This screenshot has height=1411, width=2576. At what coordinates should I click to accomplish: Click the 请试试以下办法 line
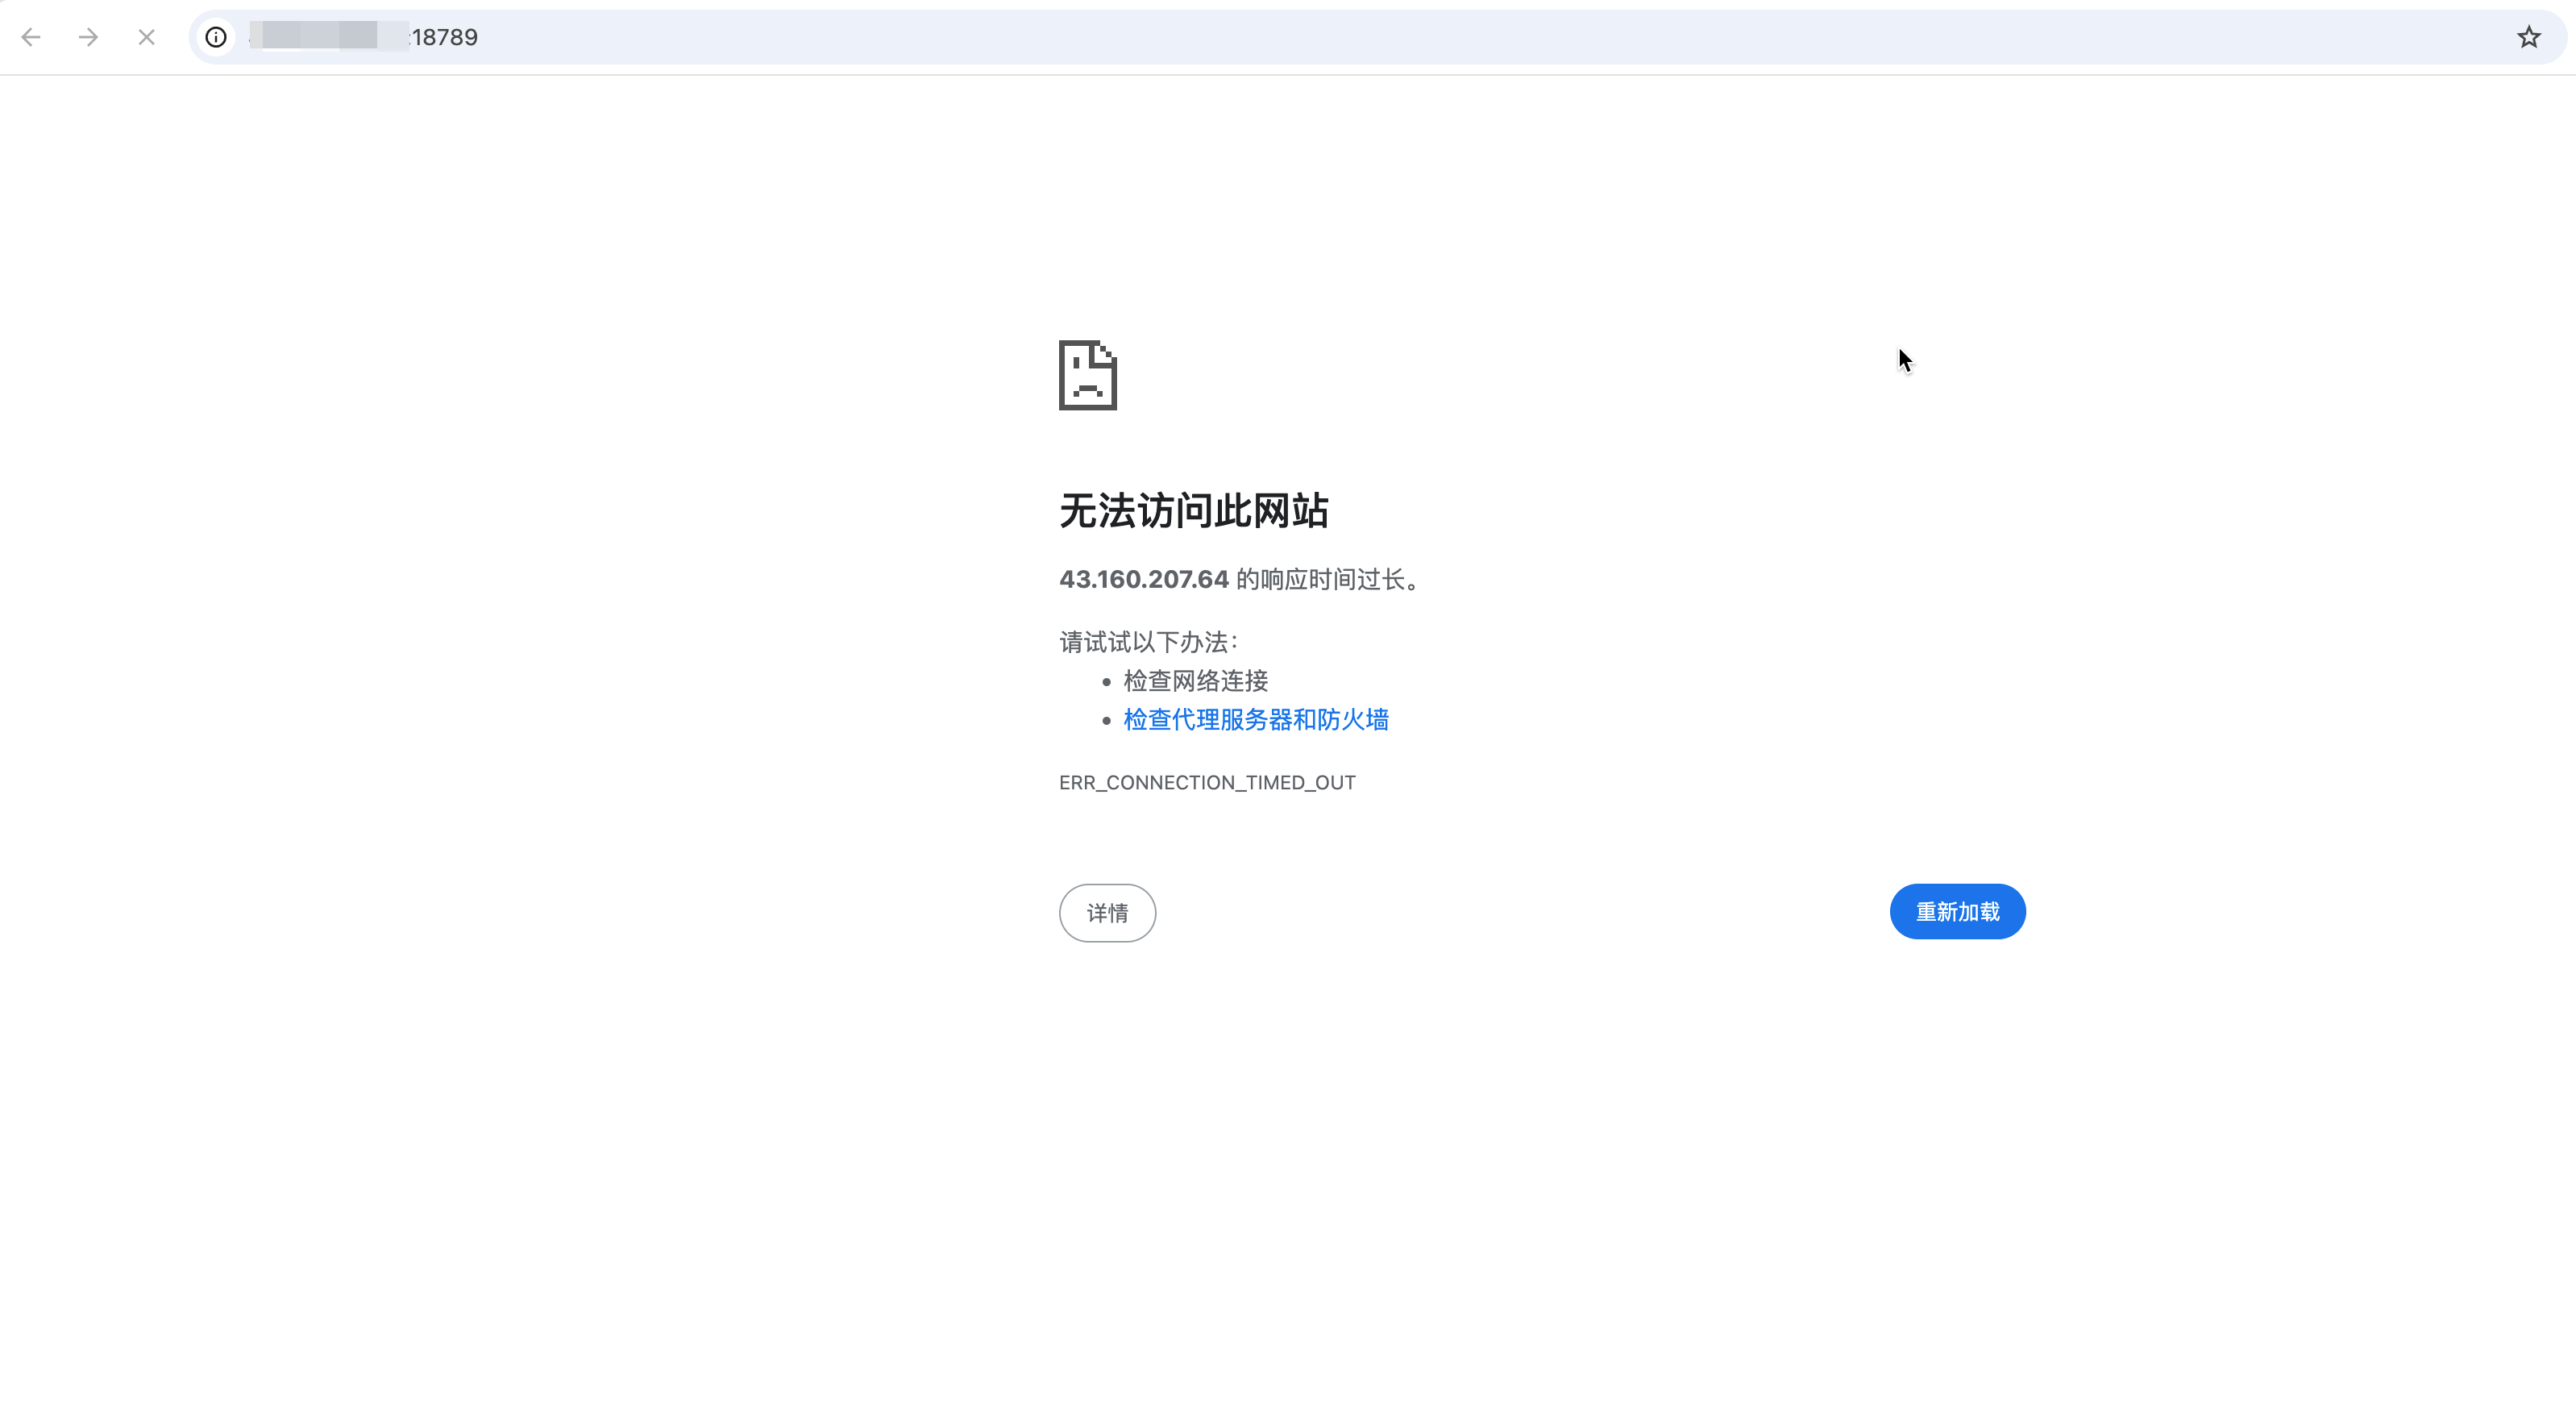1148,642
